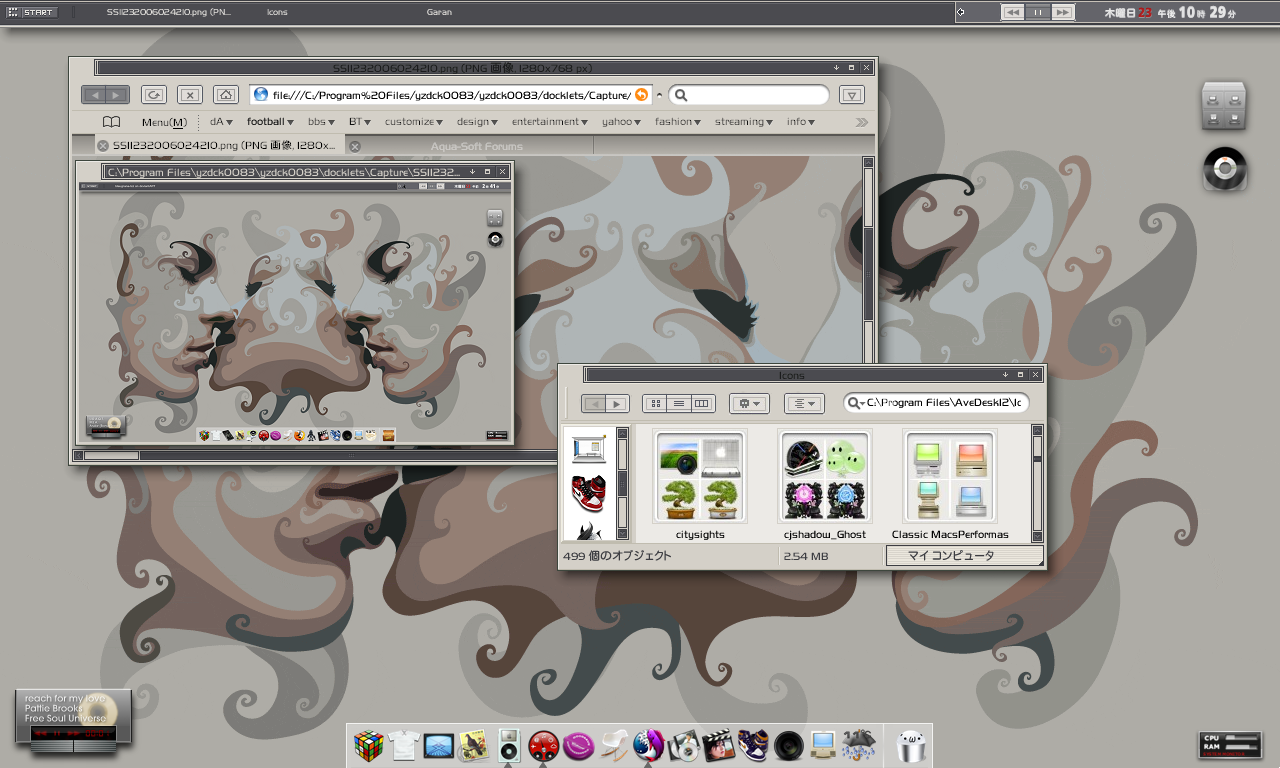This screenshot has height=768, width=1280.
Task: Open the entertainment bookmarks menu
Action: (x=550, y=122)
